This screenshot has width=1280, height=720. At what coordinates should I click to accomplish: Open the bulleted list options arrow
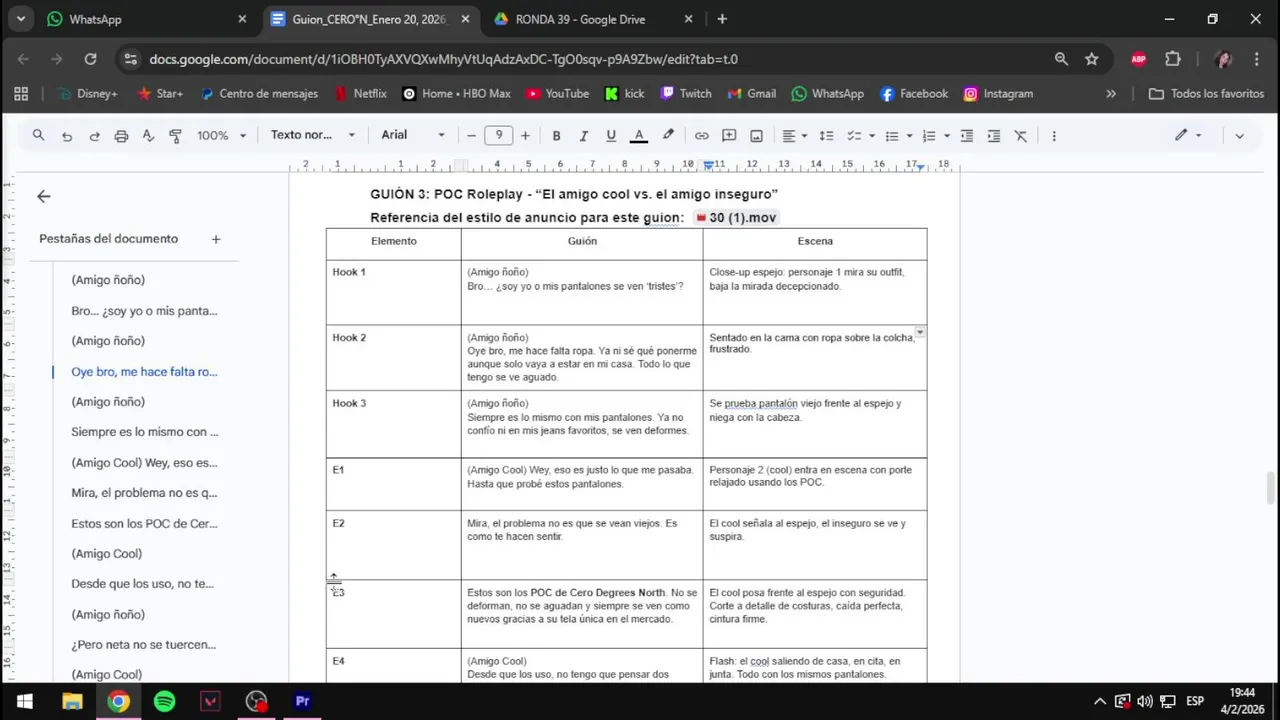coord(909,136)
